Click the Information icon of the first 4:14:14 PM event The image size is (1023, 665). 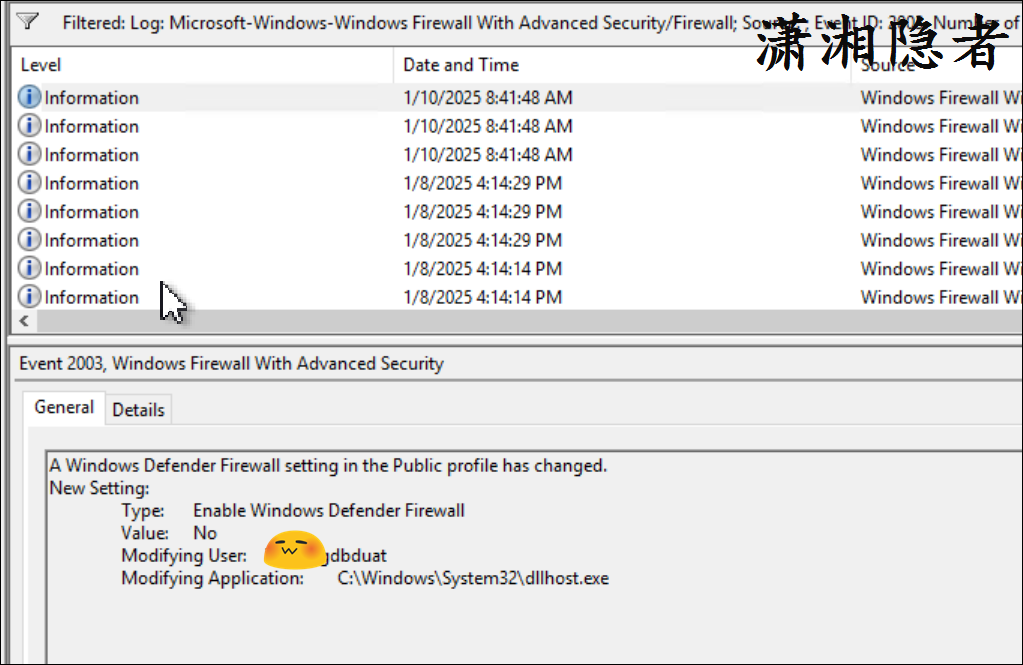tap(30, 269)
